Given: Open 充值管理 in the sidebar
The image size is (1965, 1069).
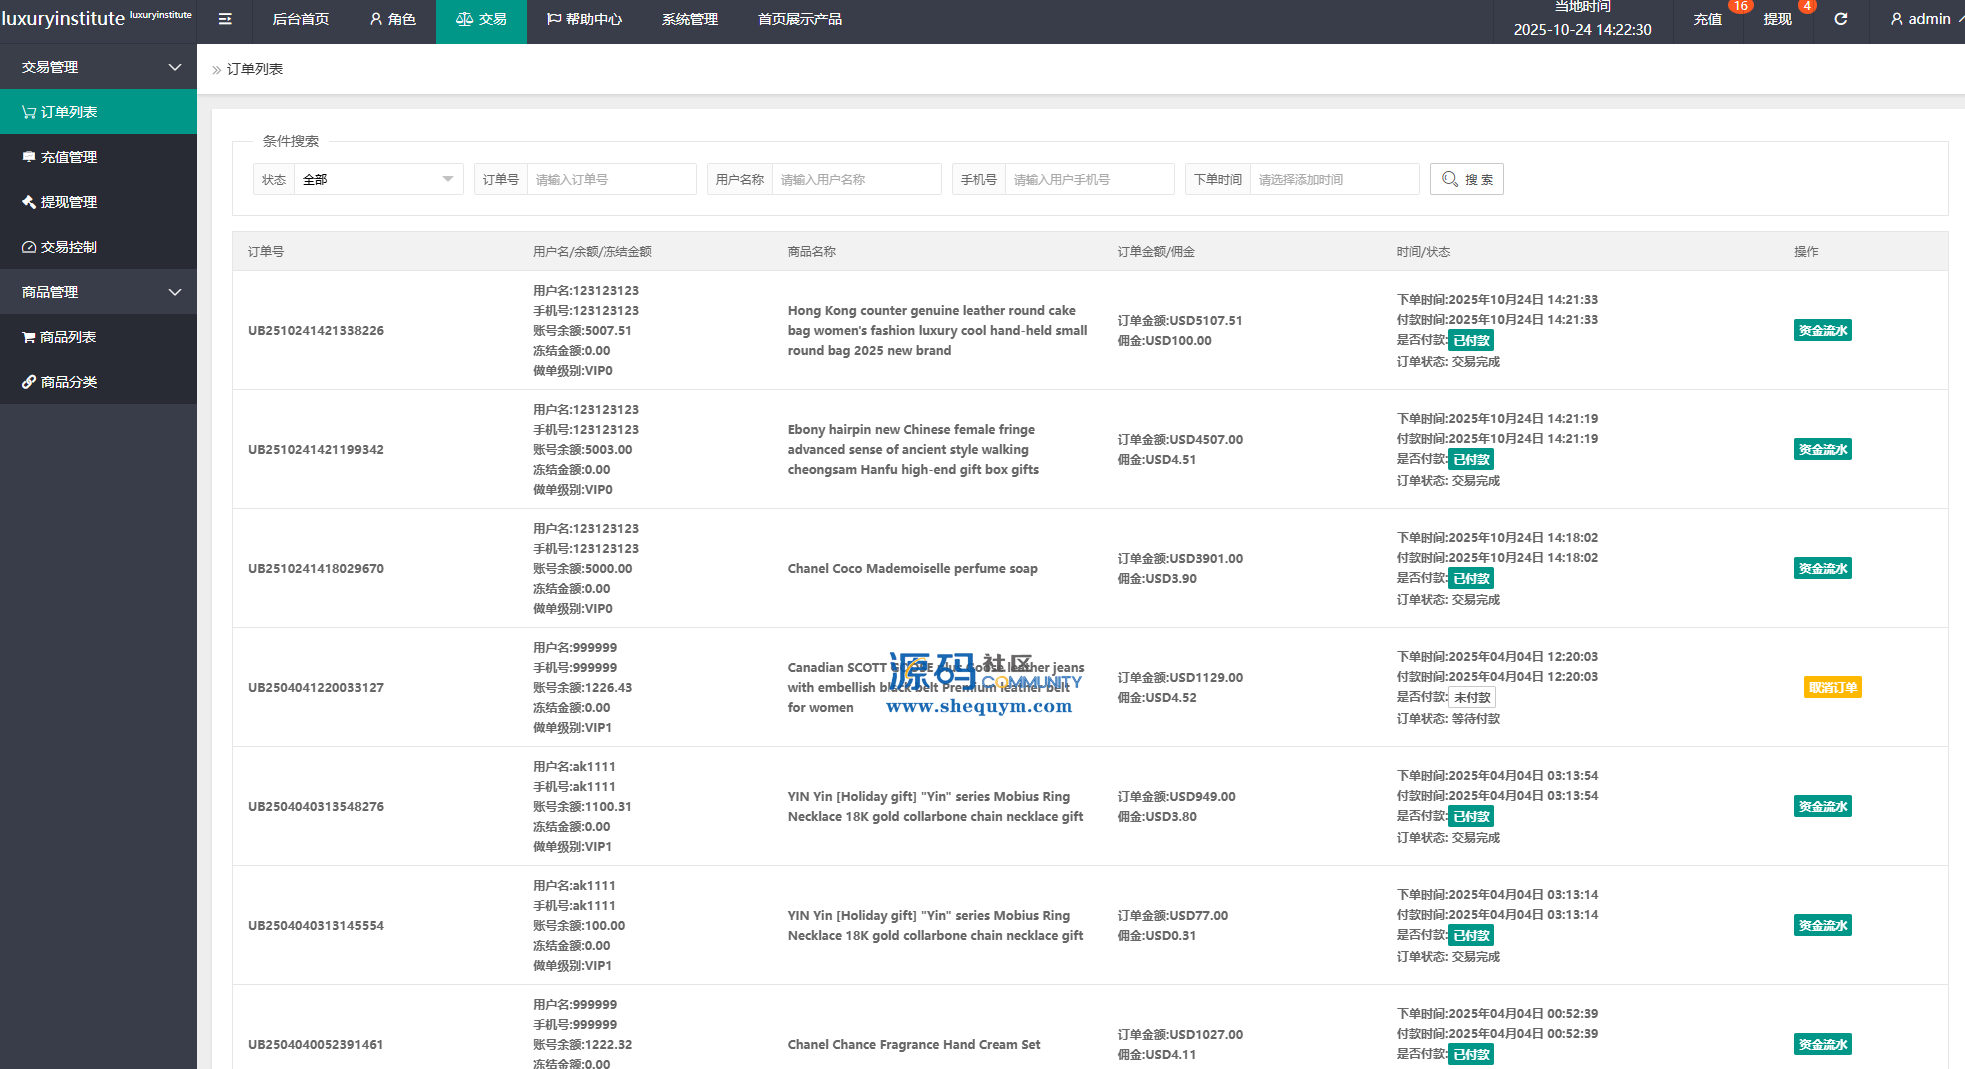Looking at the screenshot, I should pos(68,157).
